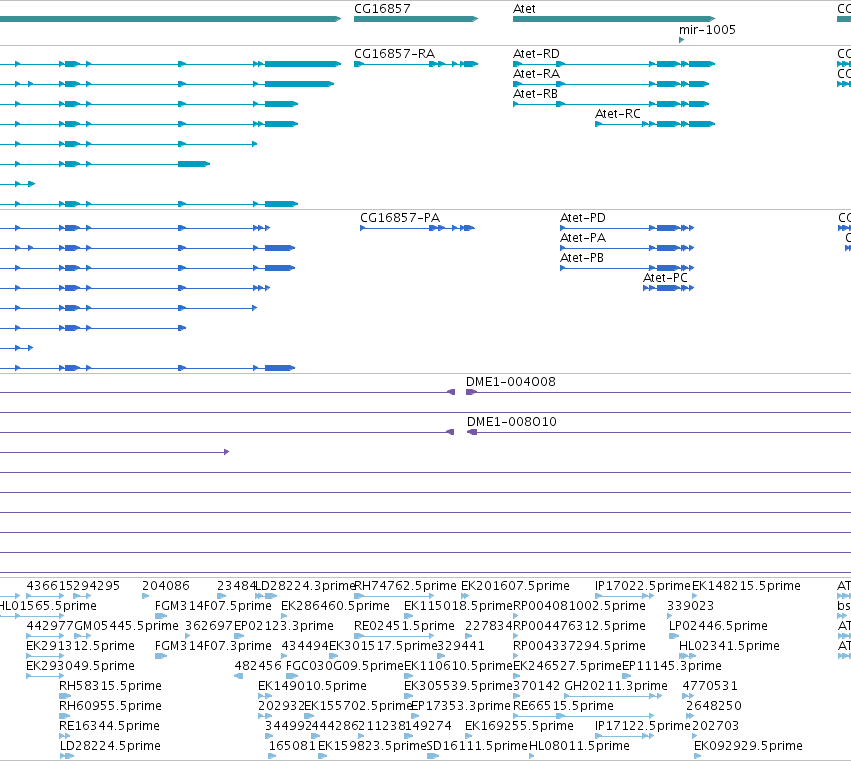Select the teal Atet gene bar

tap(614, 19)
